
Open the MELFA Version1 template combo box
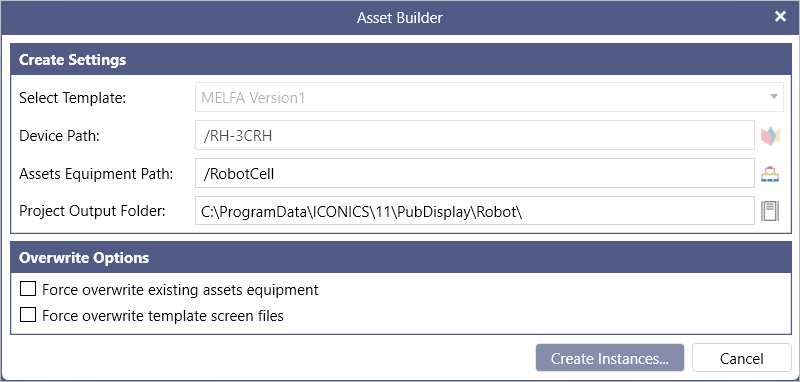click(489, 97)
